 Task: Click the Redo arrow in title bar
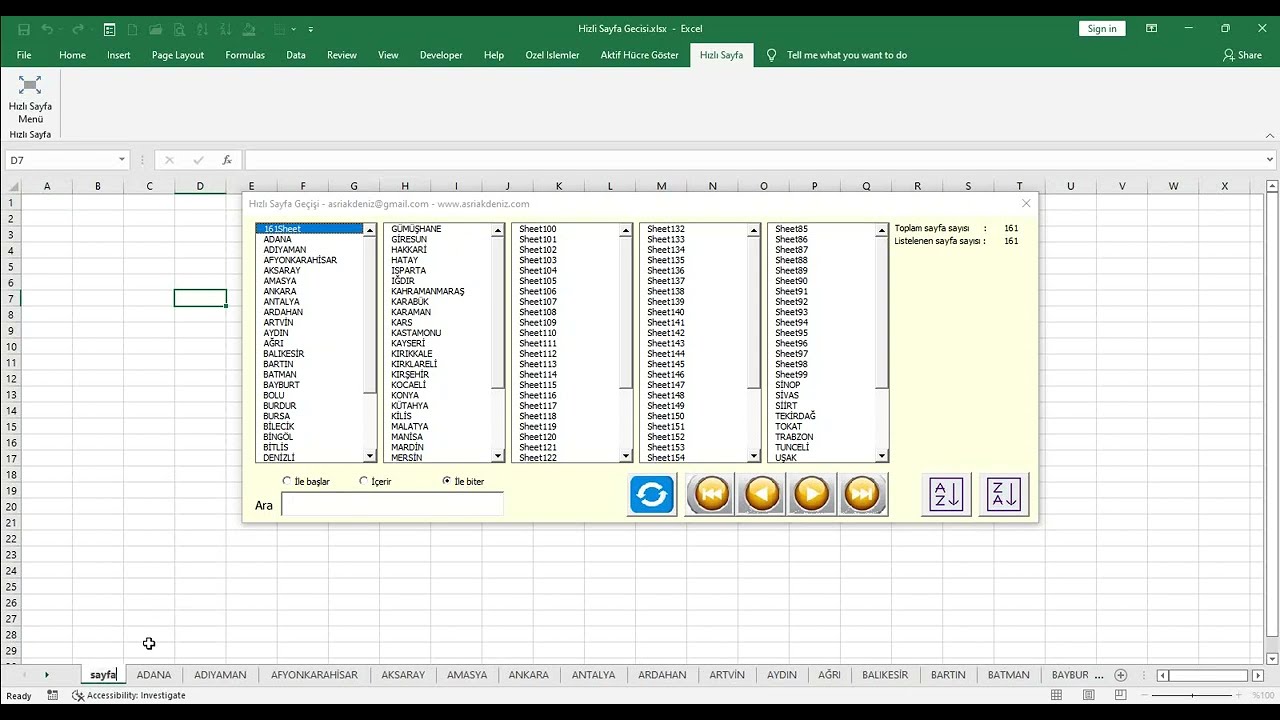[x=79, y=29]
